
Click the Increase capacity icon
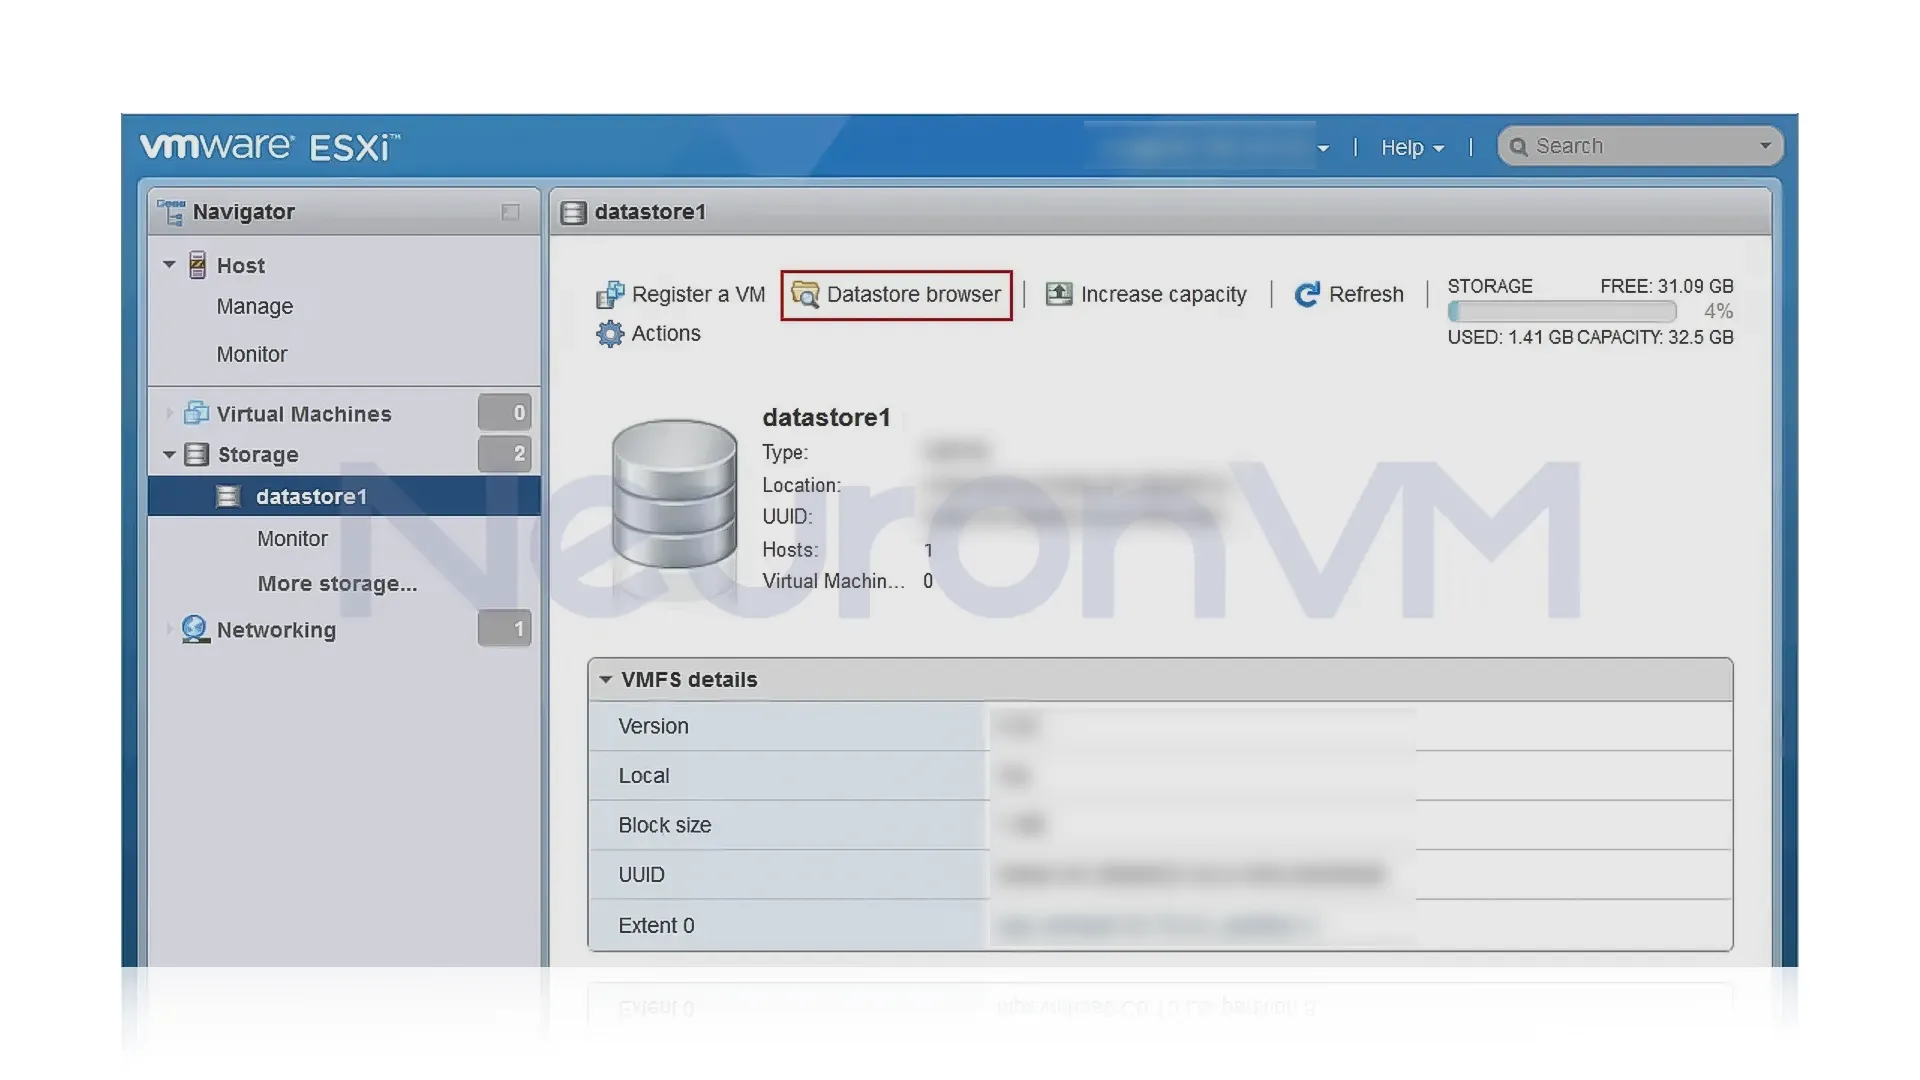1059,294
